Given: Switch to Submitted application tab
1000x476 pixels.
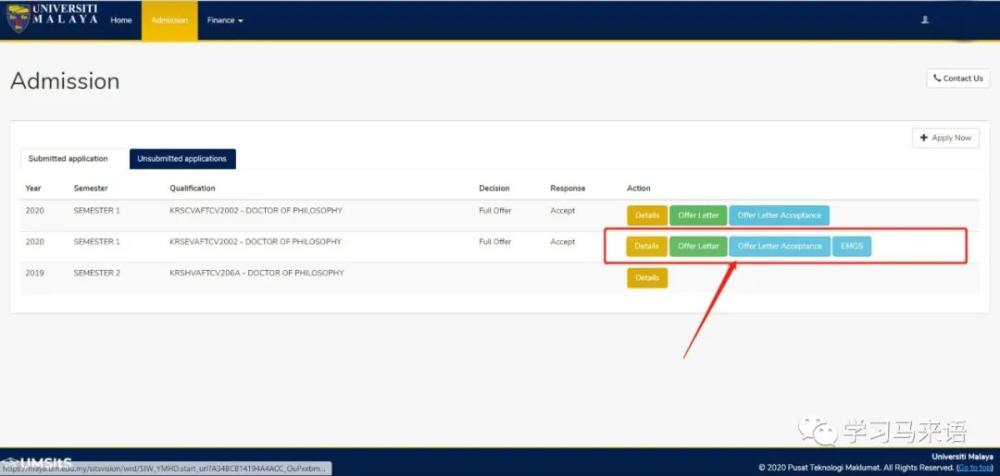Looking at the screenshot, I should point(68,159).
